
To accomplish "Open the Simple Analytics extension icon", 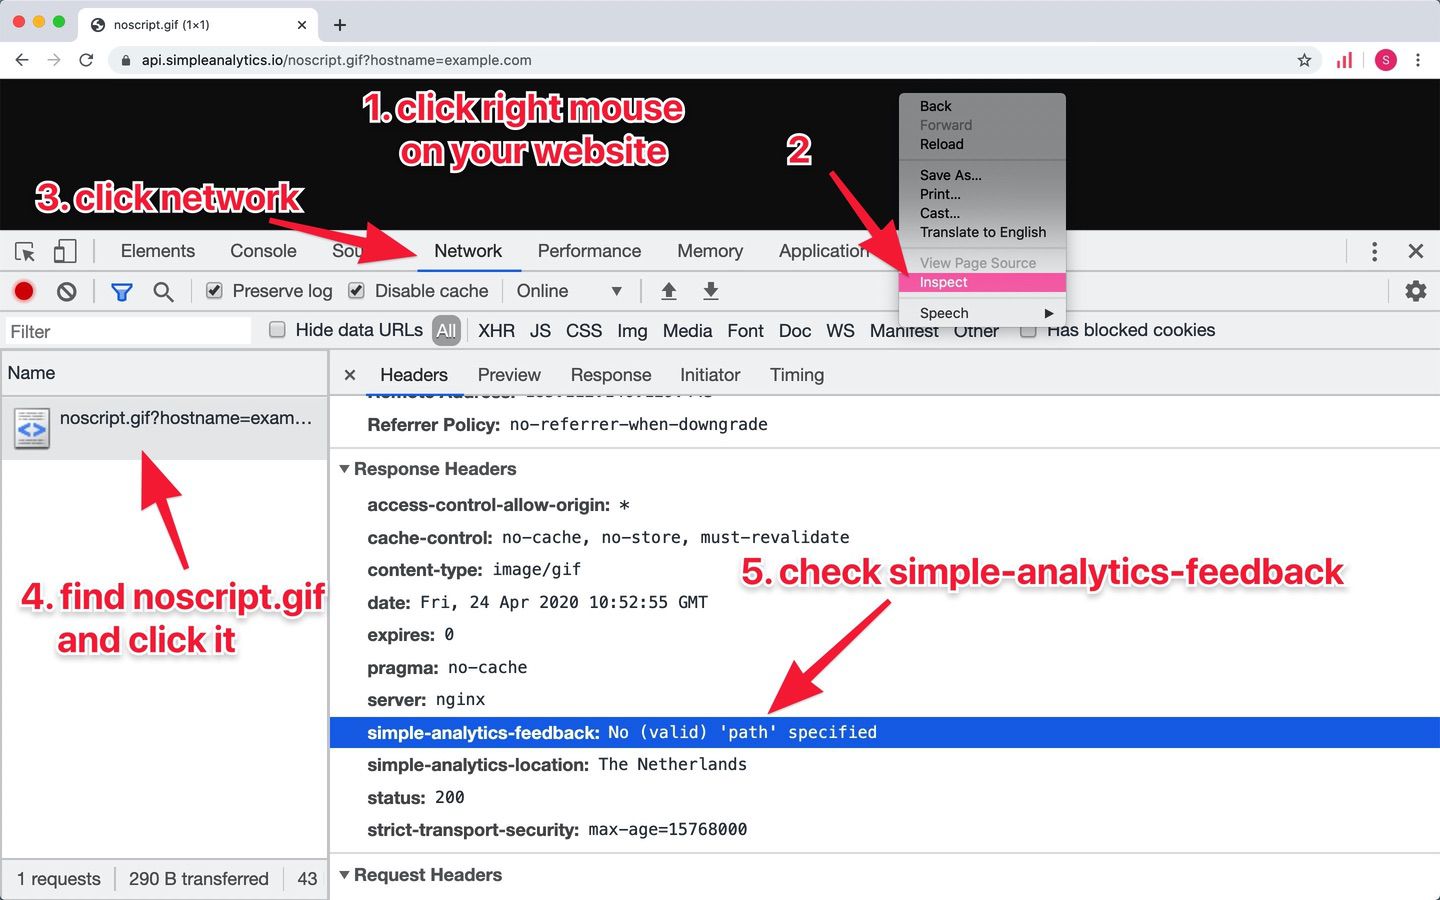I will click(1344, 60).
